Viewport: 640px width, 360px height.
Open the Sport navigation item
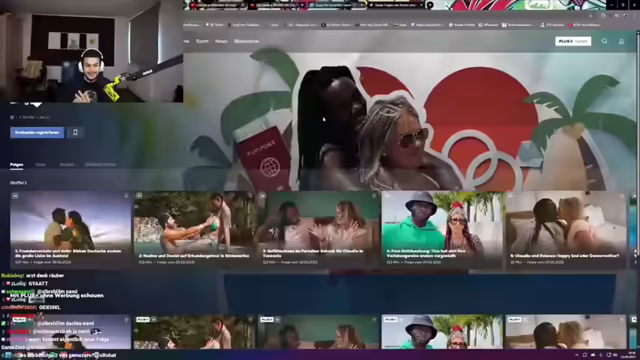[x=202, y=41]
